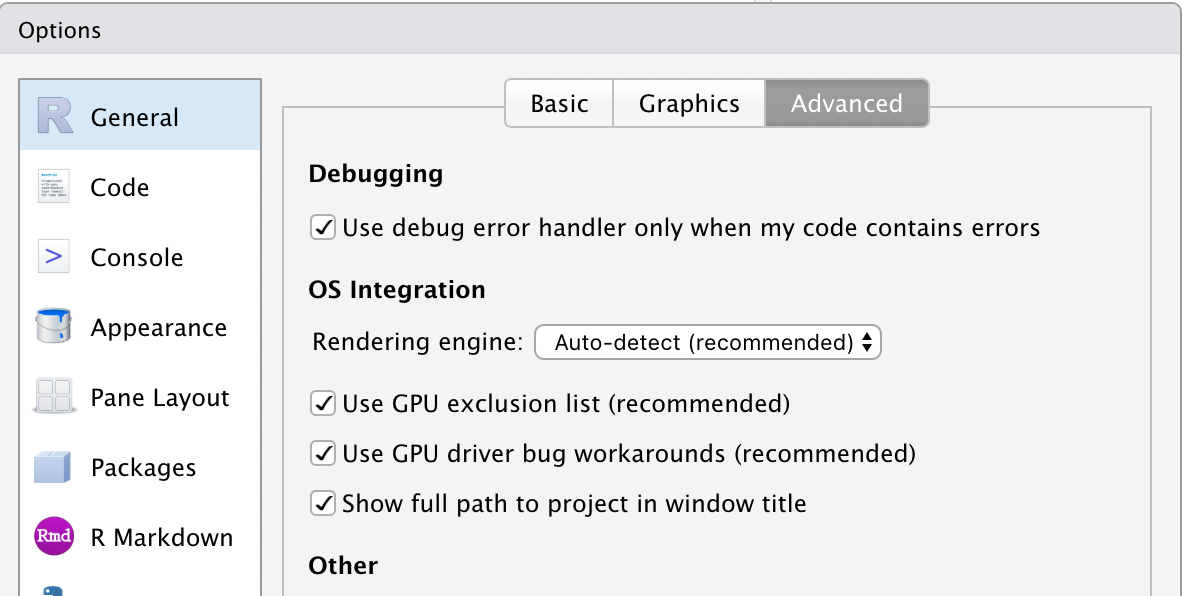Select the General category label
This screenshot has height=596, width=1182.
[134, 117]
